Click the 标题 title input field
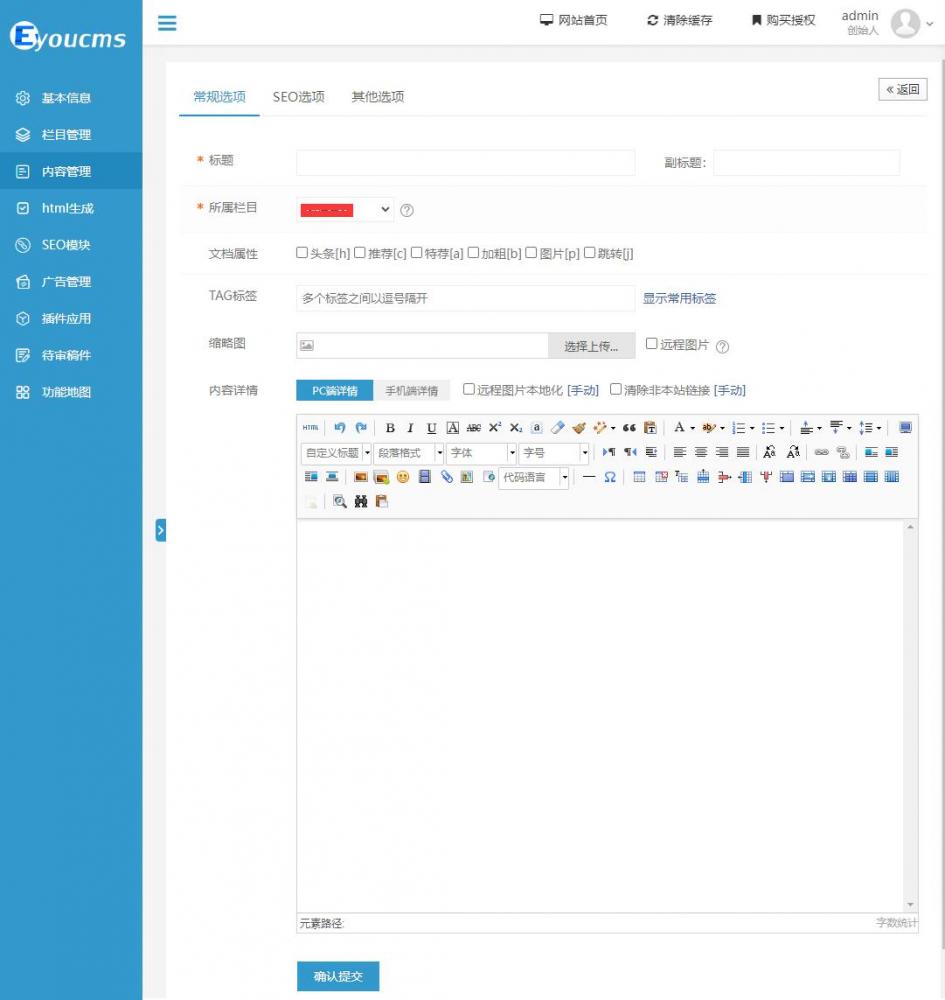945x1000 pixels. pyautogui.click(x=465, y=163)
